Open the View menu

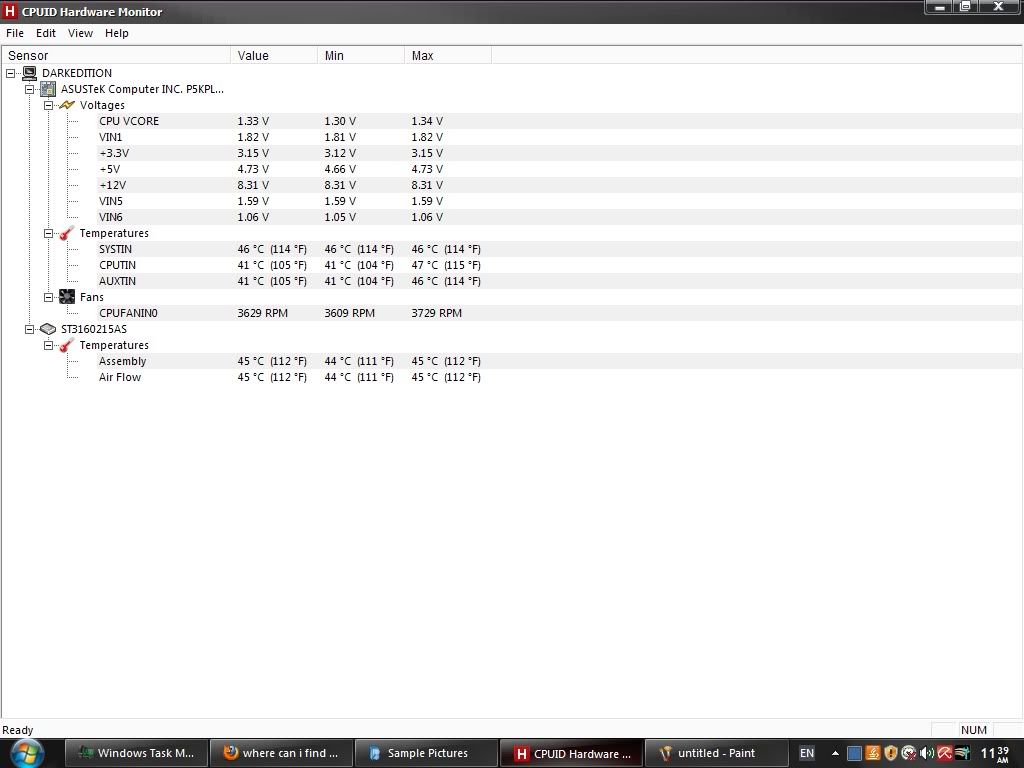pyautogui.click(x=80, y=33)
